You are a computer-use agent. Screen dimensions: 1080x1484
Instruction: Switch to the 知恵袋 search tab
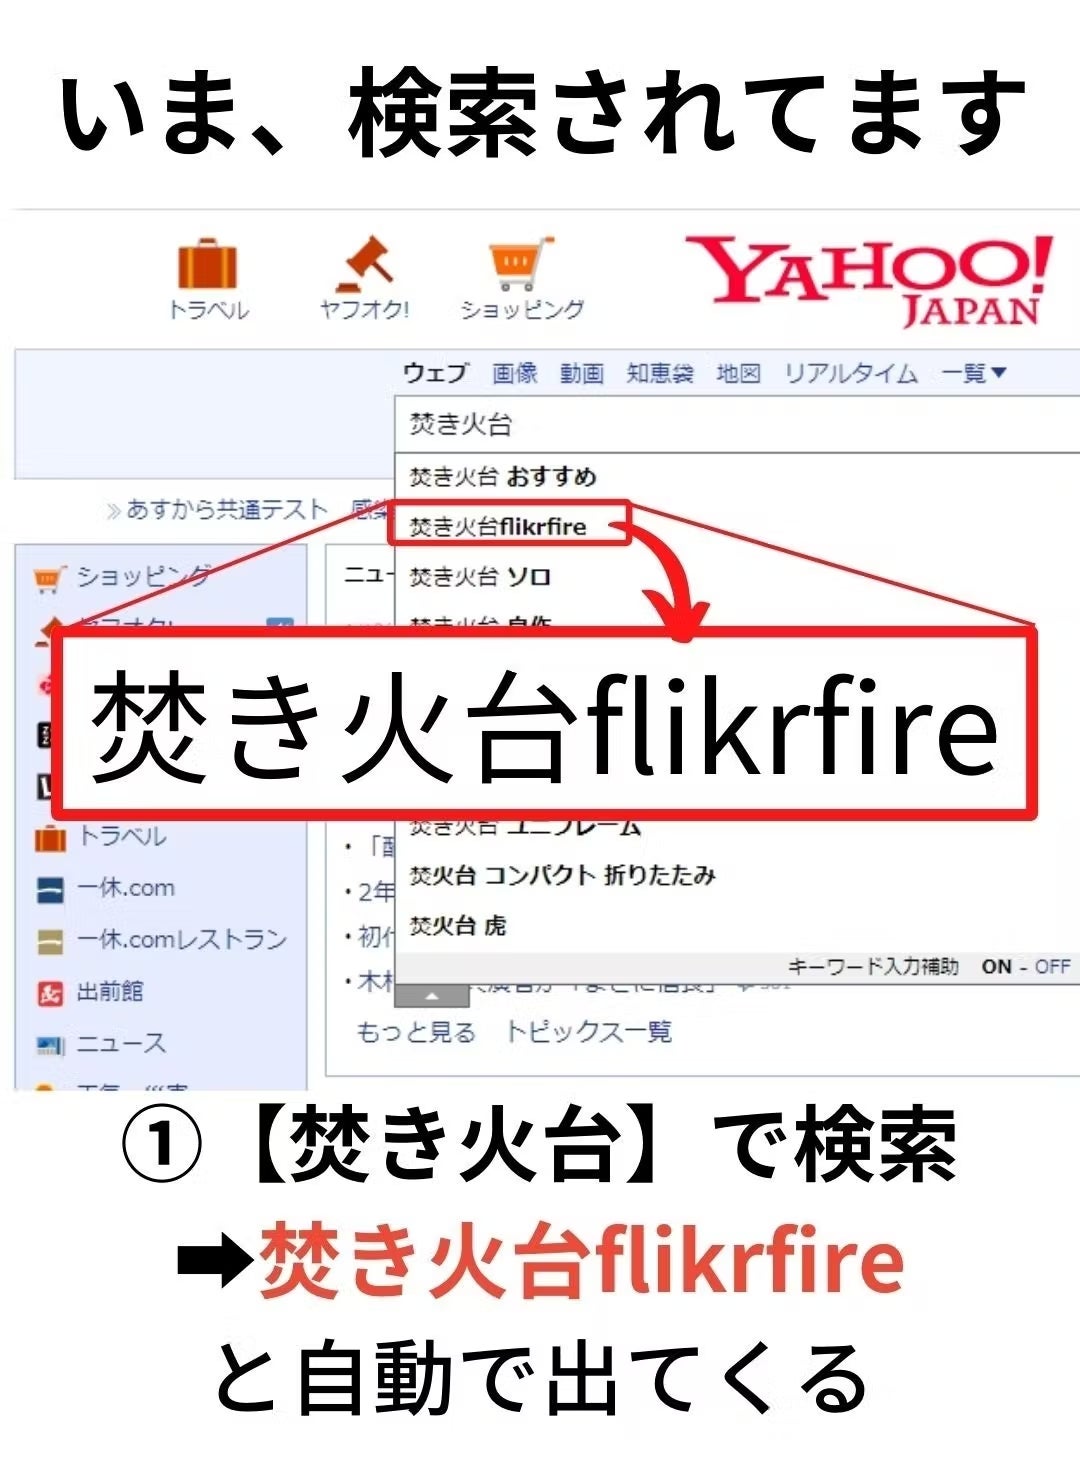point(660,373)
